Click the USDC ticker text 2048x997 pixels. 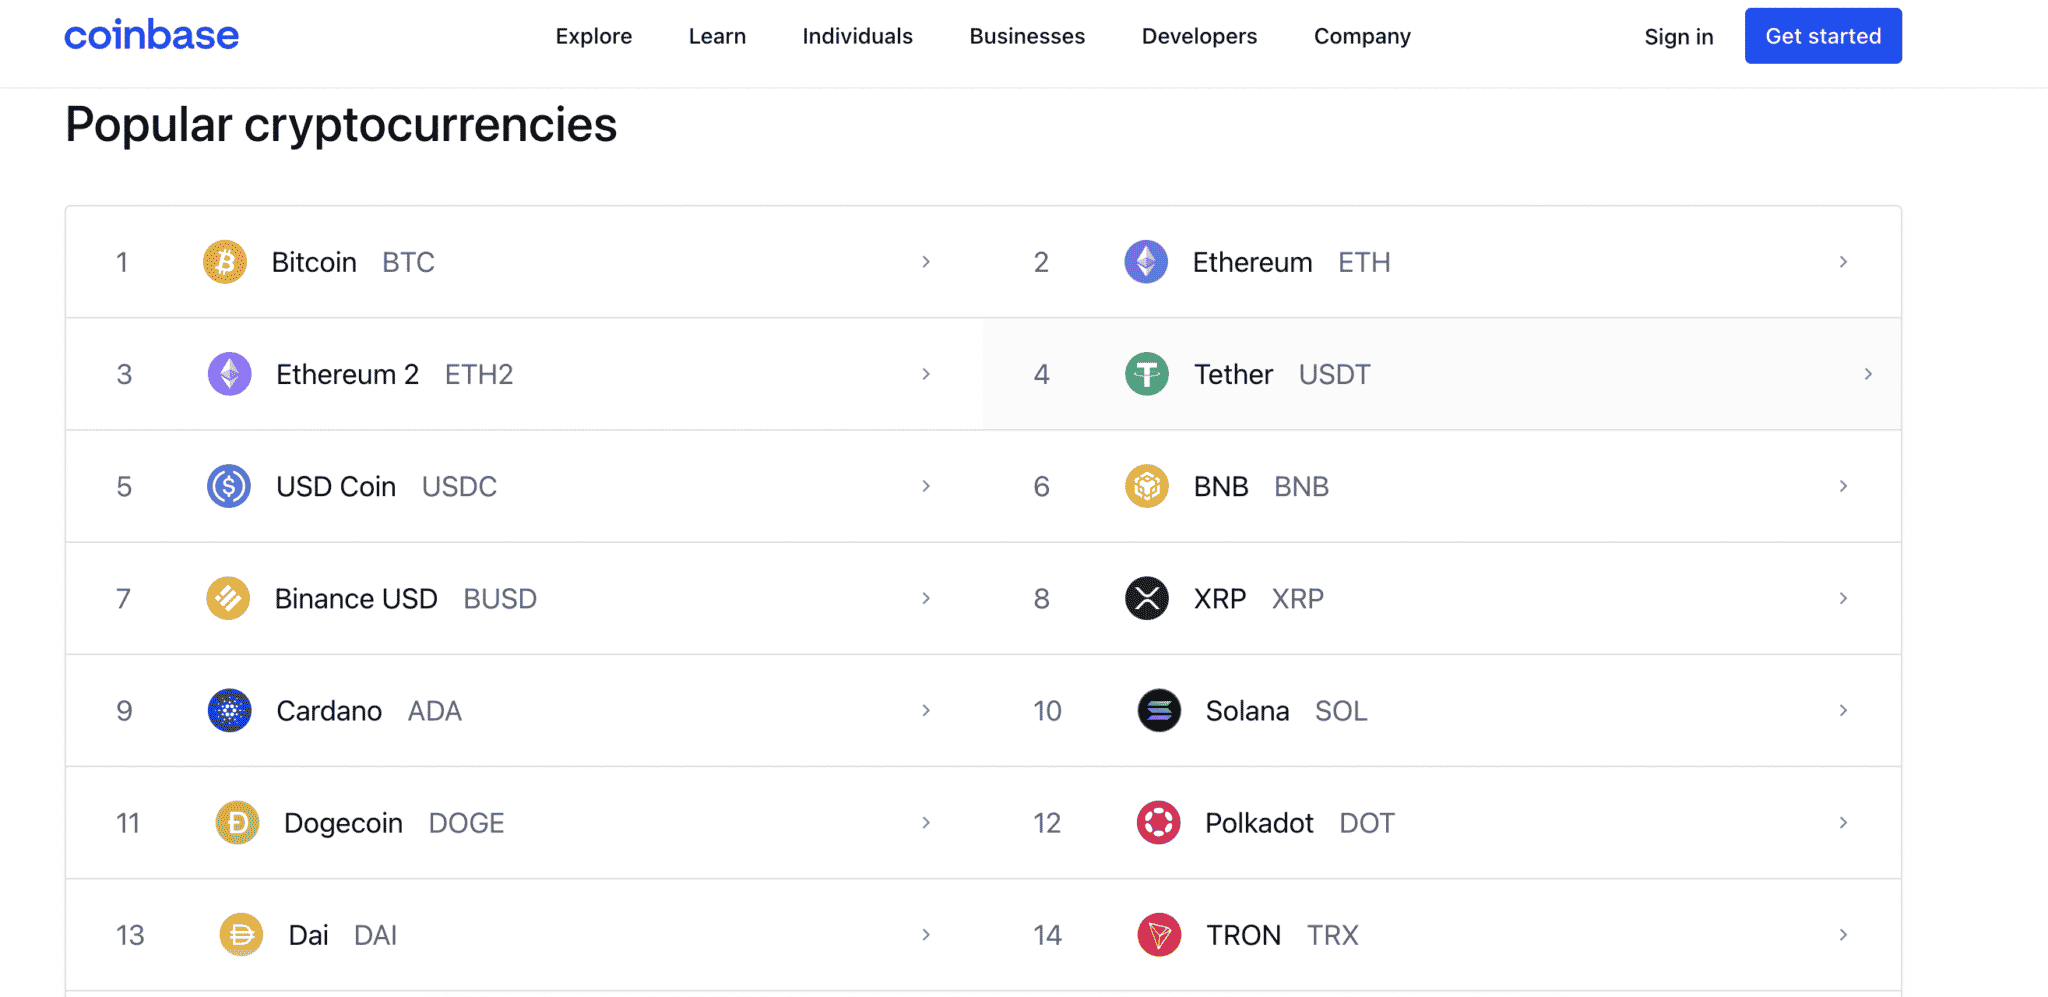tap(459, 486)
